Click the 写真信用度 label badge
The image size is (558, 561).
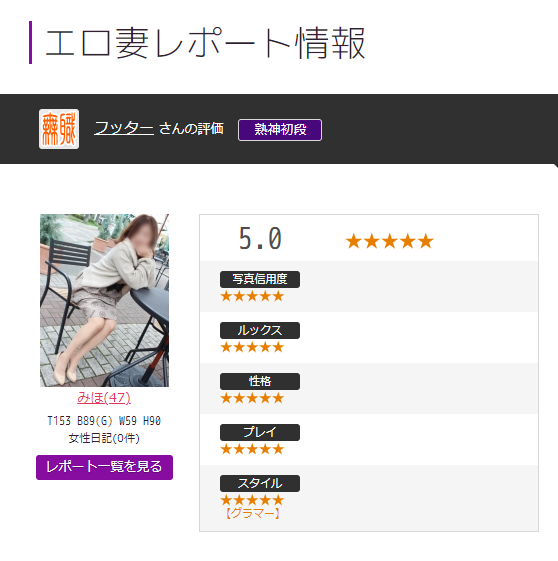pyautogui.click(x=260, y=279)
